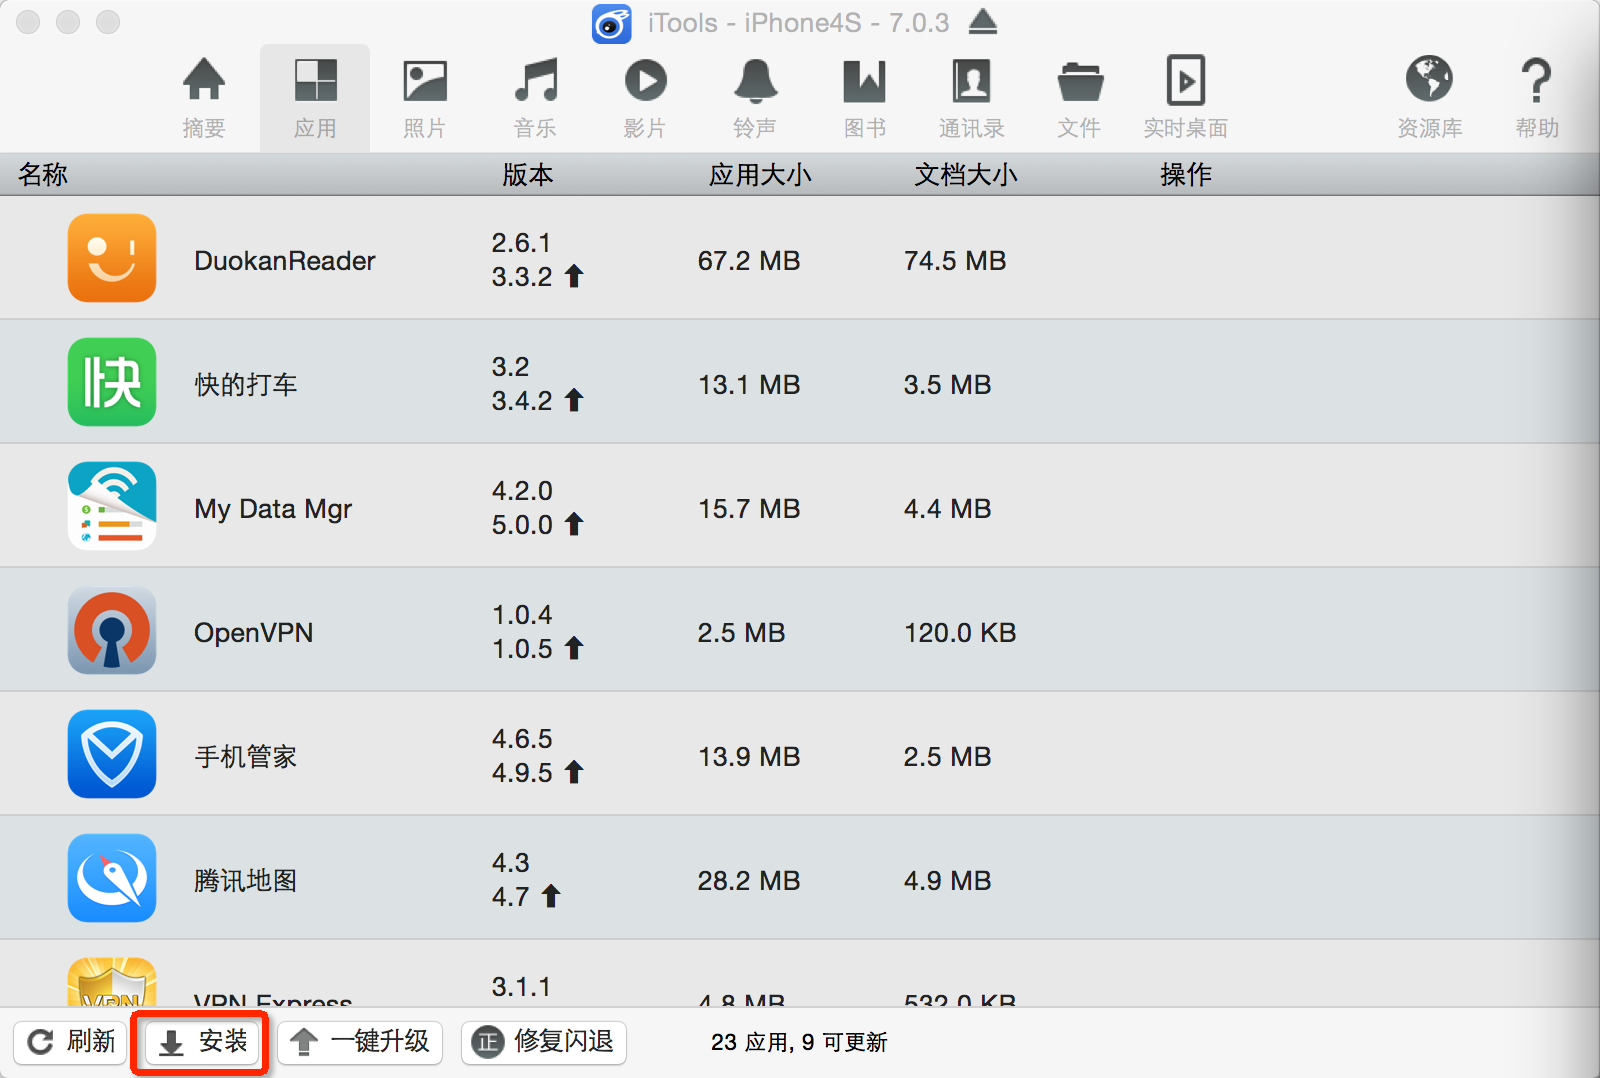This screenshot has width=1600, height=1078.
Task: Click the 120.0 KB document size value
Action: 960,633
